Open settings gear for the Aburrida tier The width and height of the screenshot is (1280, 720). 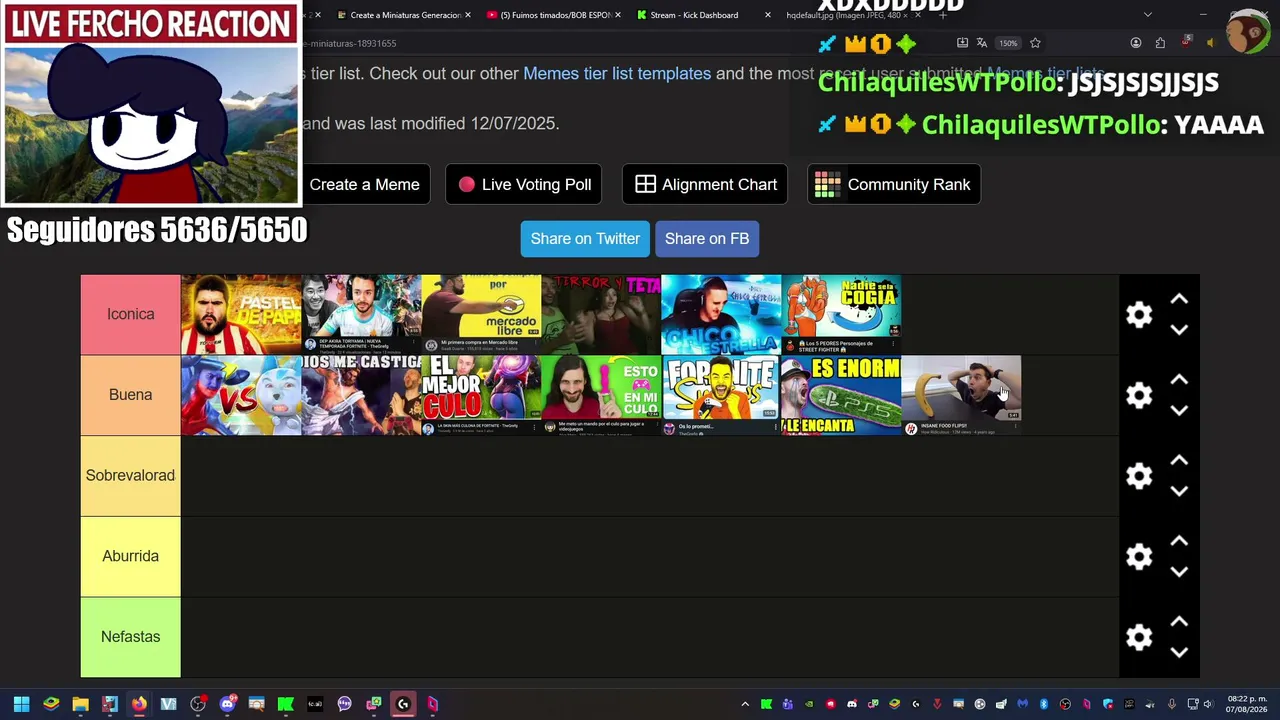pos(1139,557)
